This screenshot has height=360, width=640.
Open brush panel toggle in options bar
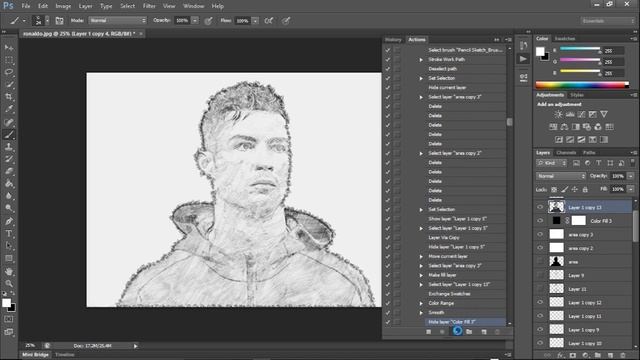pyautogui.click(x=59, y=20)
